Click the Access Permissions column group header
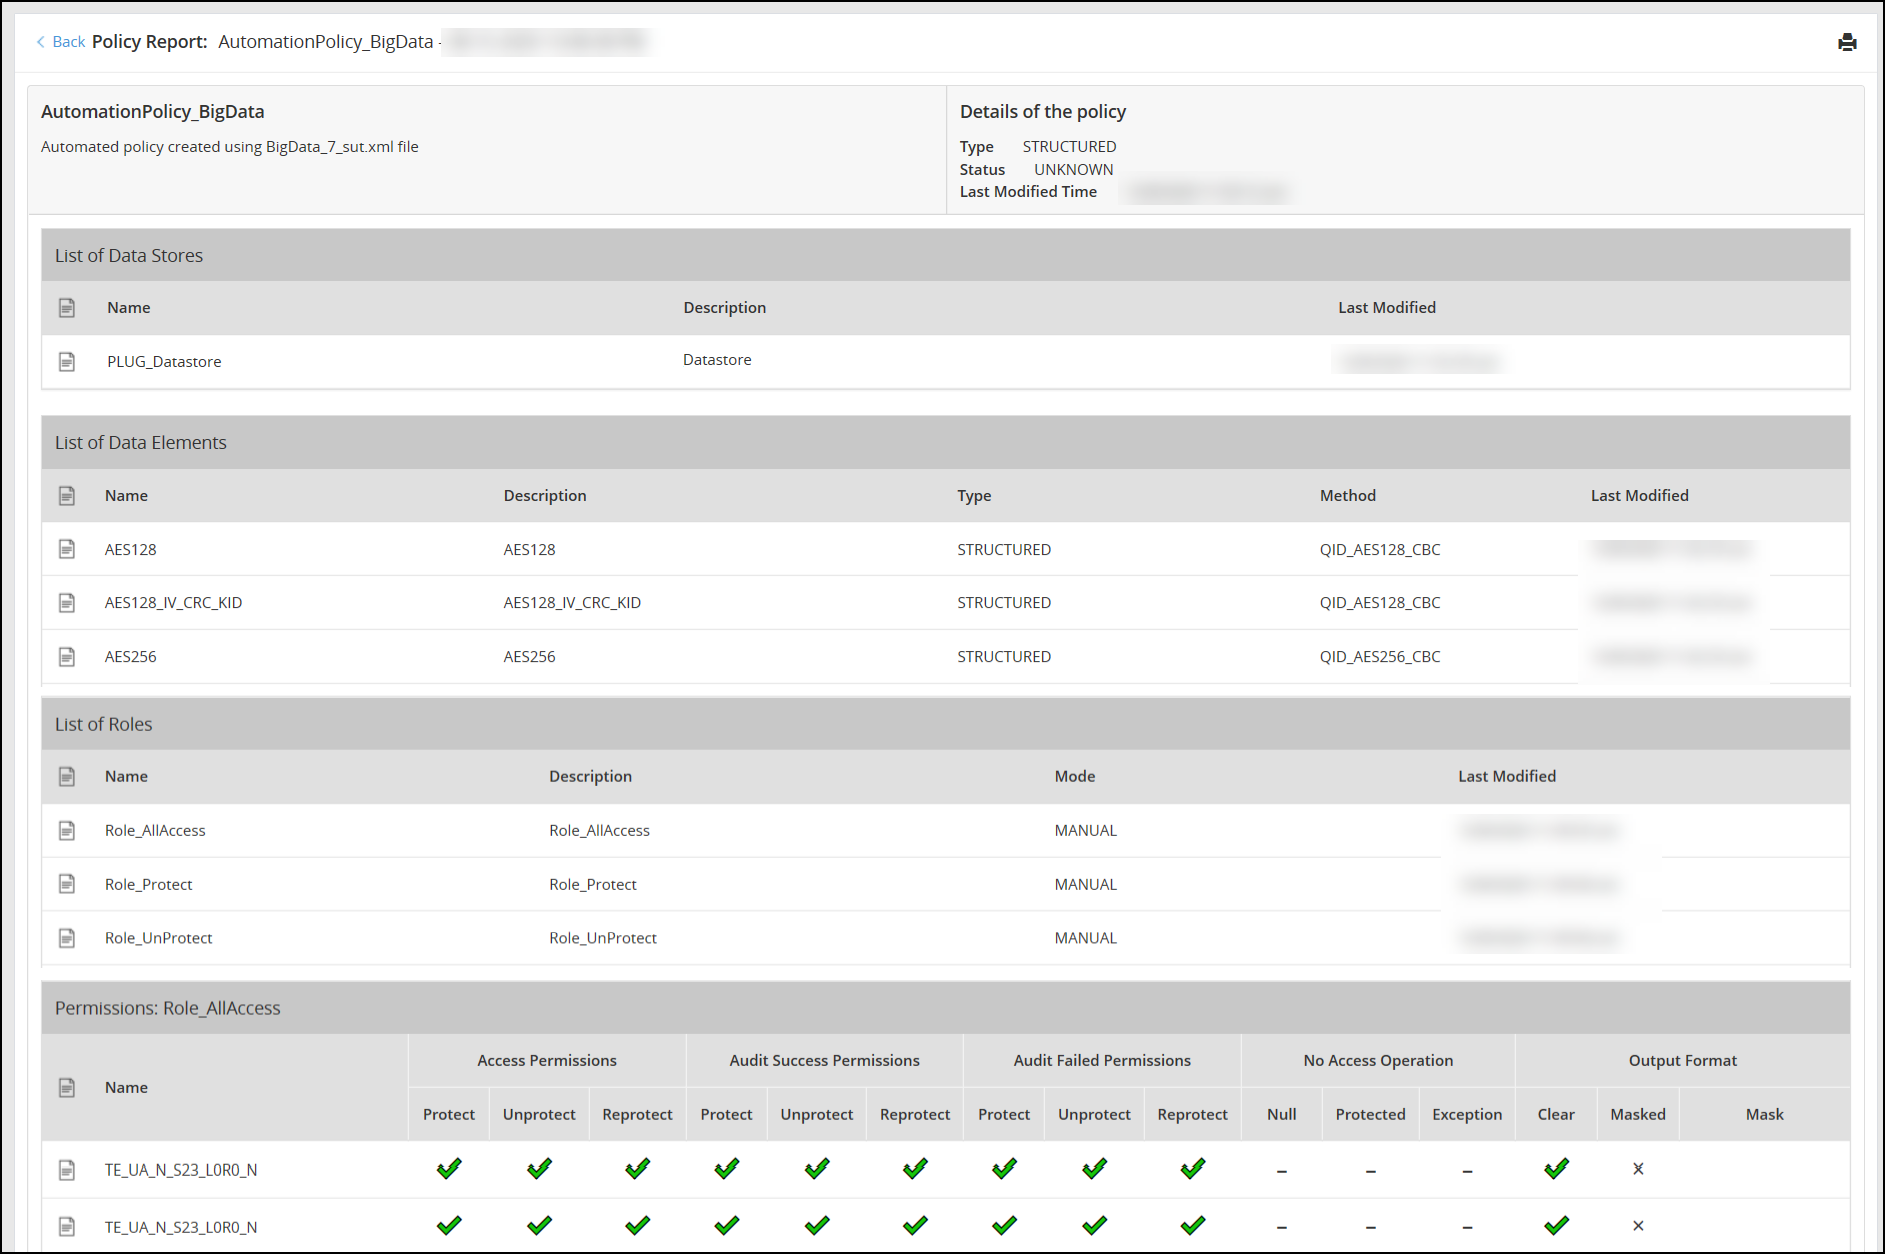 click(x=547, y=1061)
